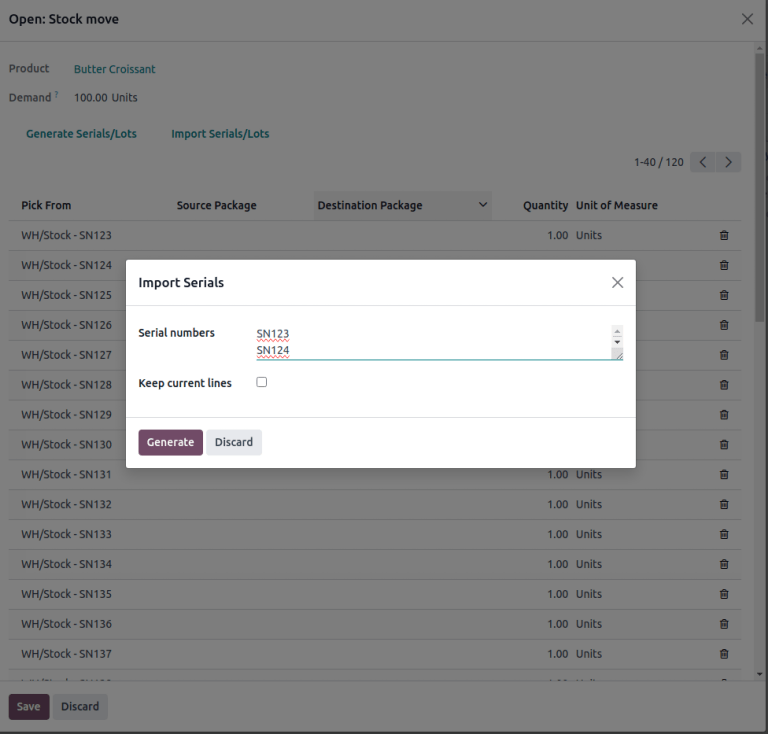Open Import Serials/Lots
Screen dimensions: 768x734
tap(220, 134)
